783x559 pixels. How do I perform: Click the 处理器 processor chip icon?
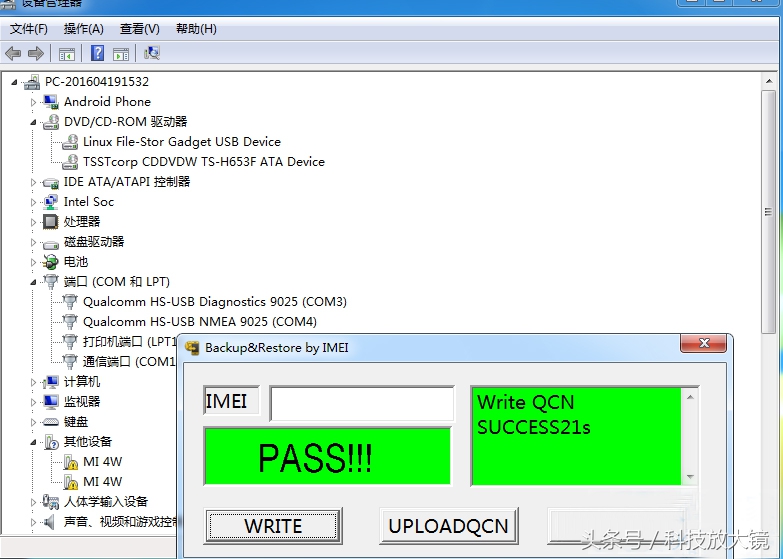51,222
